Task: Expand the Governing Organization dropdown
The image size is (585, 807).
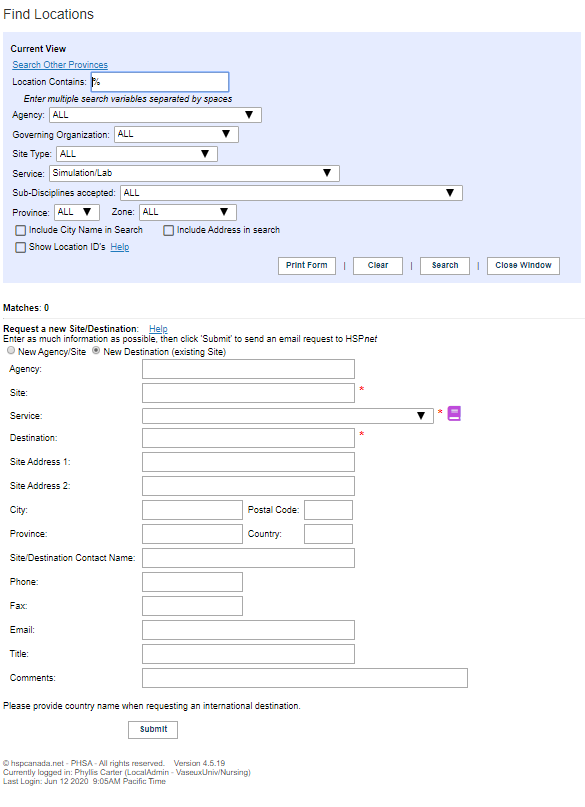Action: click(x=176, y=134)
